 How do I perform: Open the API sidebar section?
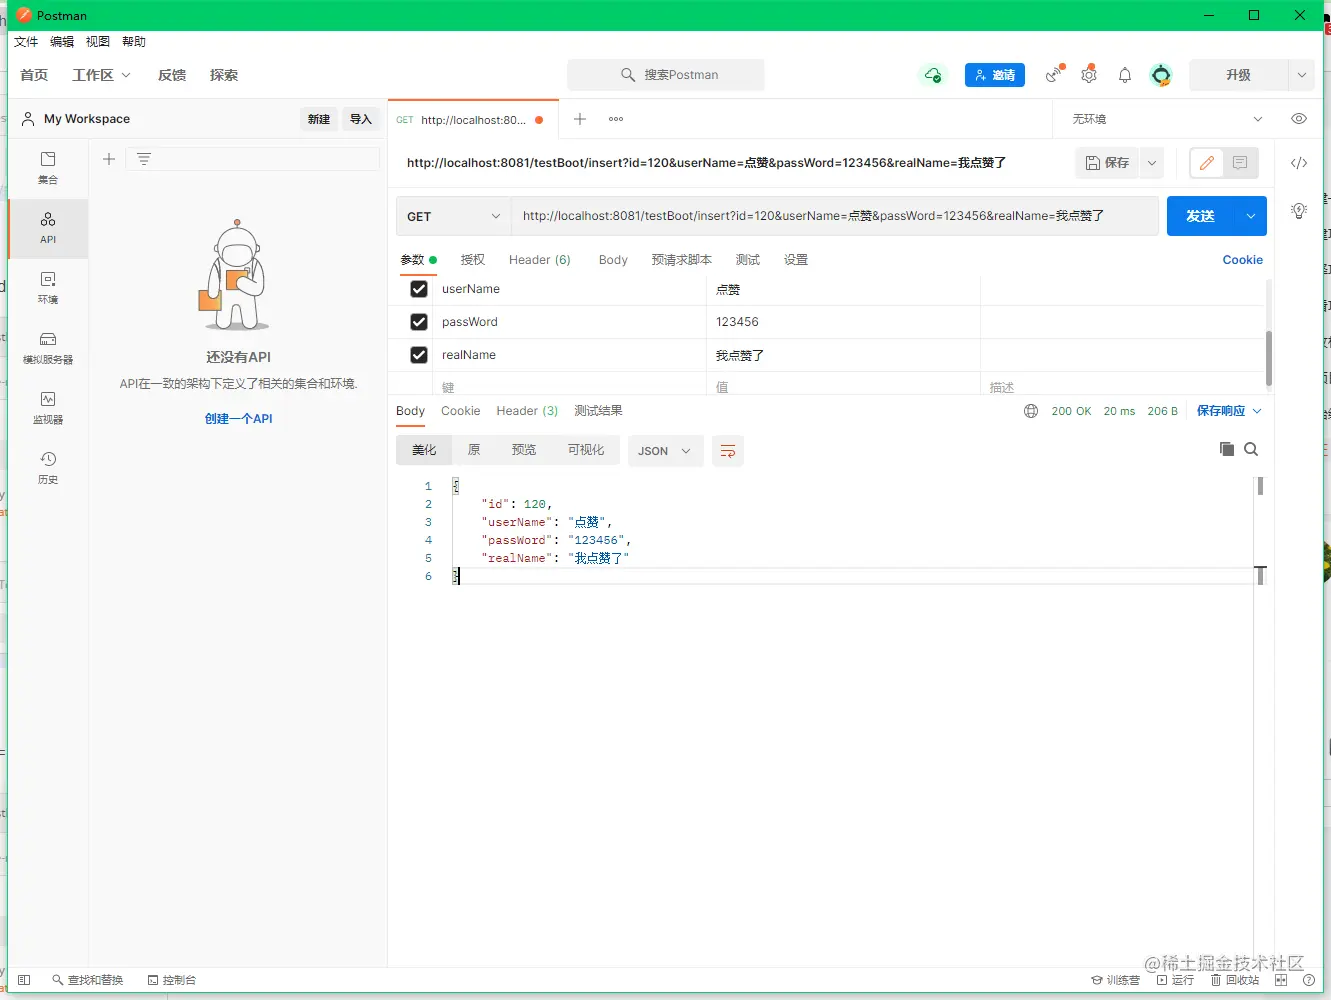click(x=48, y=228)
